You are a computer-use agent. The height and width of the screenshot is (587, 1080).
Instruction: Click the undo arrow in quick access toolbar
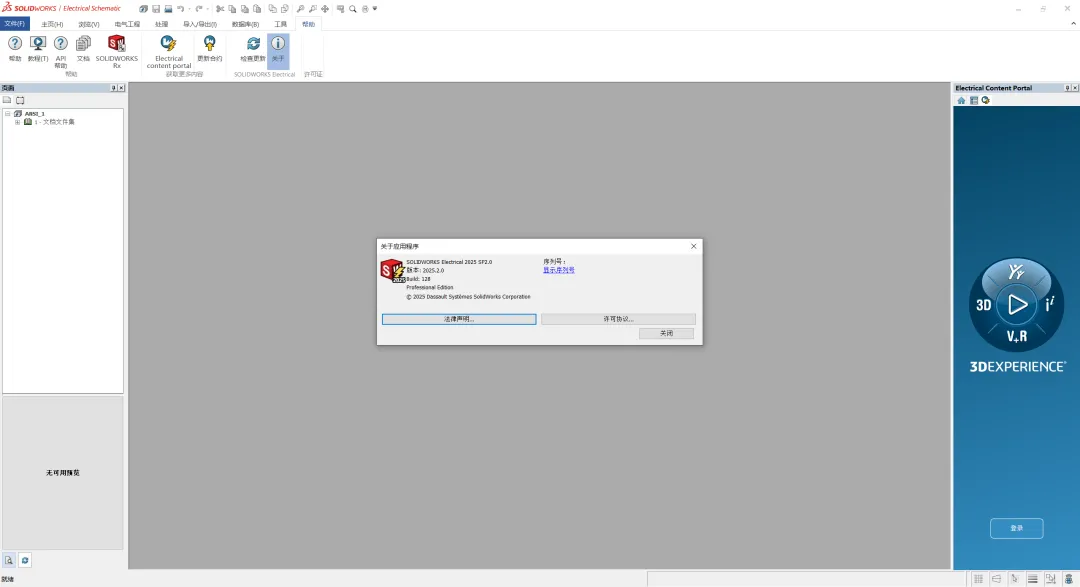180,9
